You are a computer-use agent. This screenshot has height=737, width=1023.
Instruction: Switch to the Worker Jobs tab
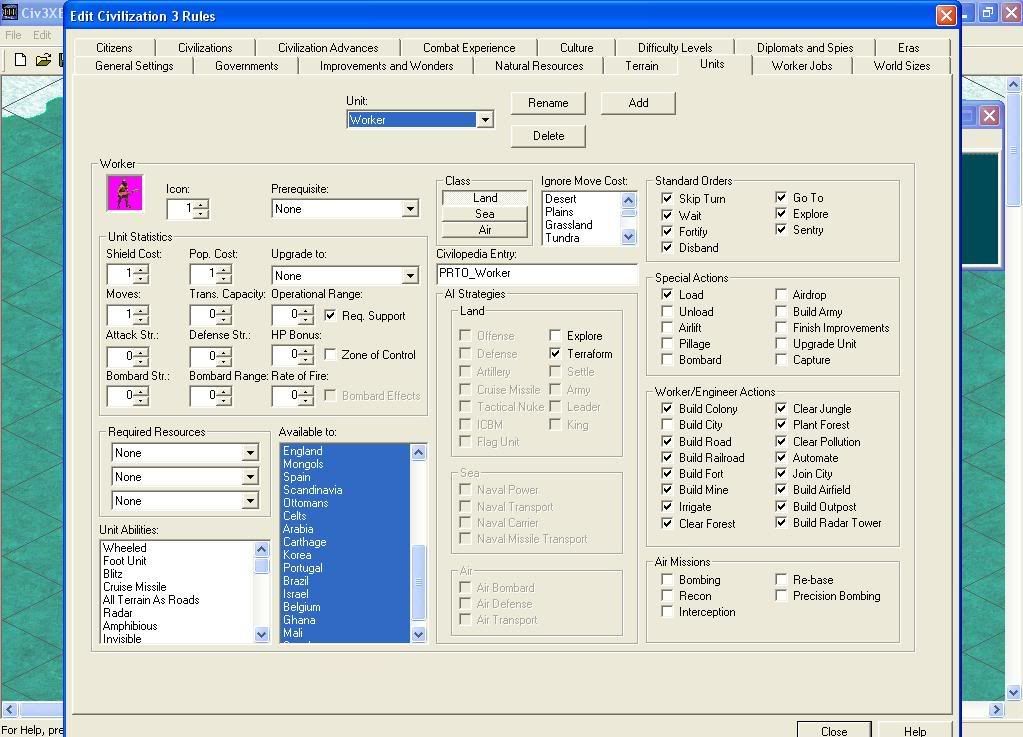point(802,66)
